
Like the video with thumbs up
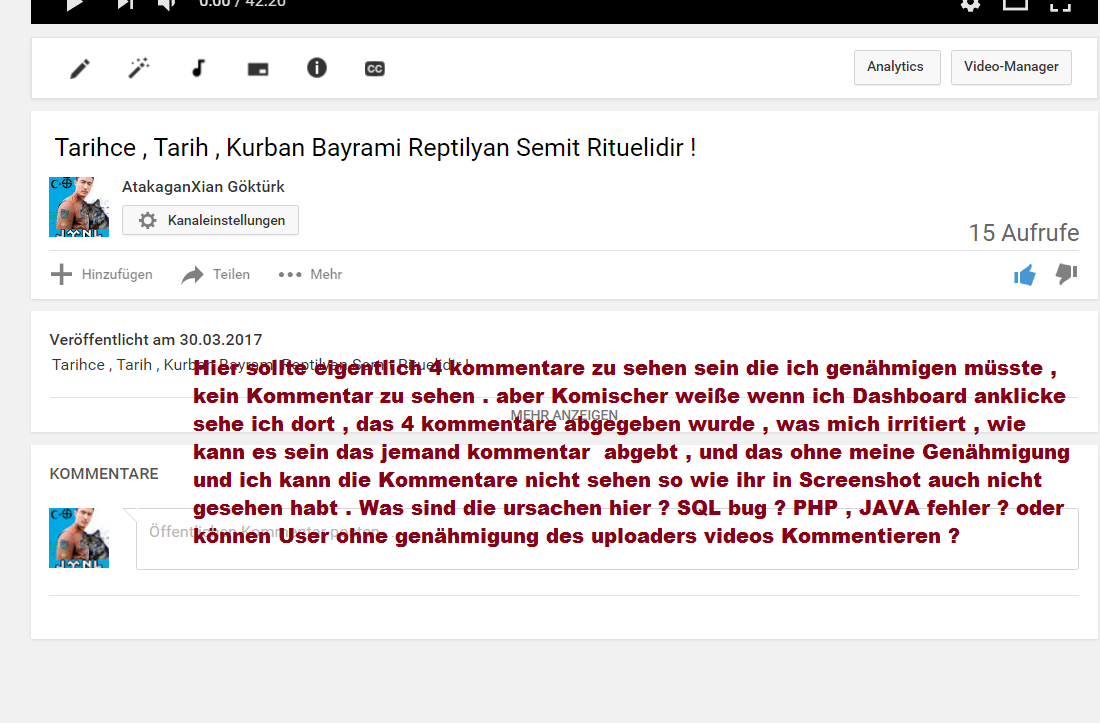(1024, 275)
